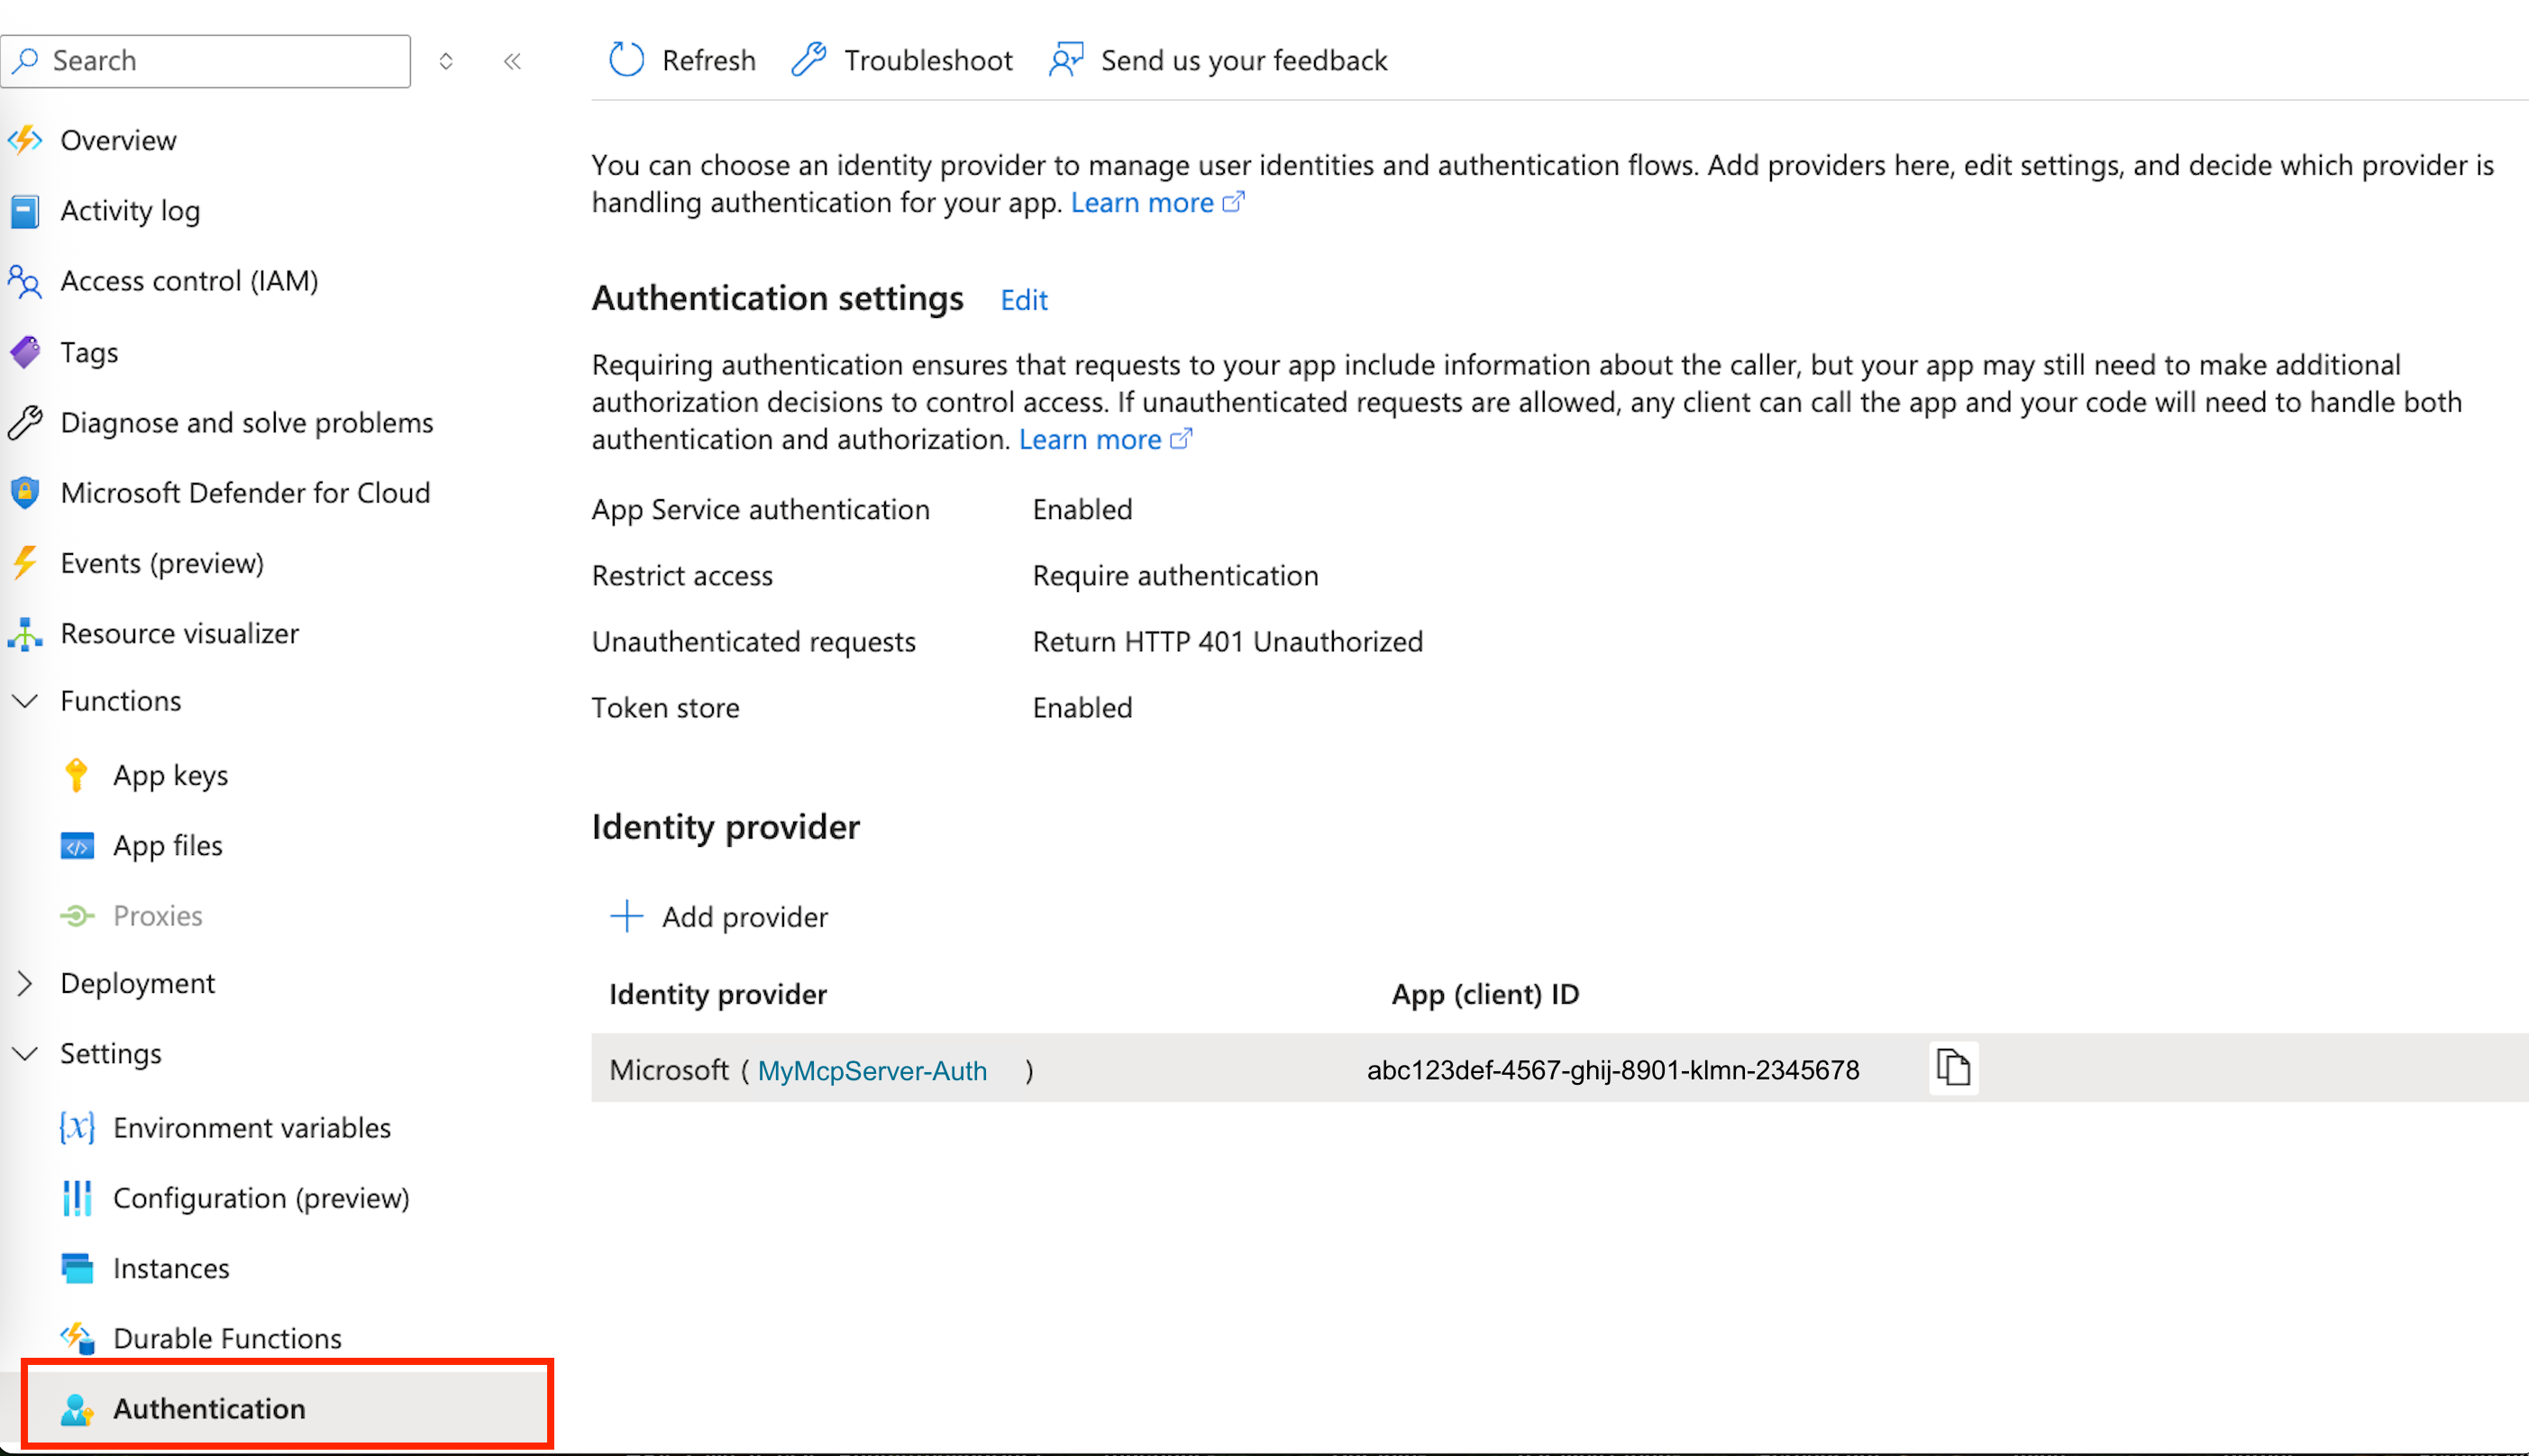
Task: Click Edit next to Authentication settings
Action: coord(1022,299)
